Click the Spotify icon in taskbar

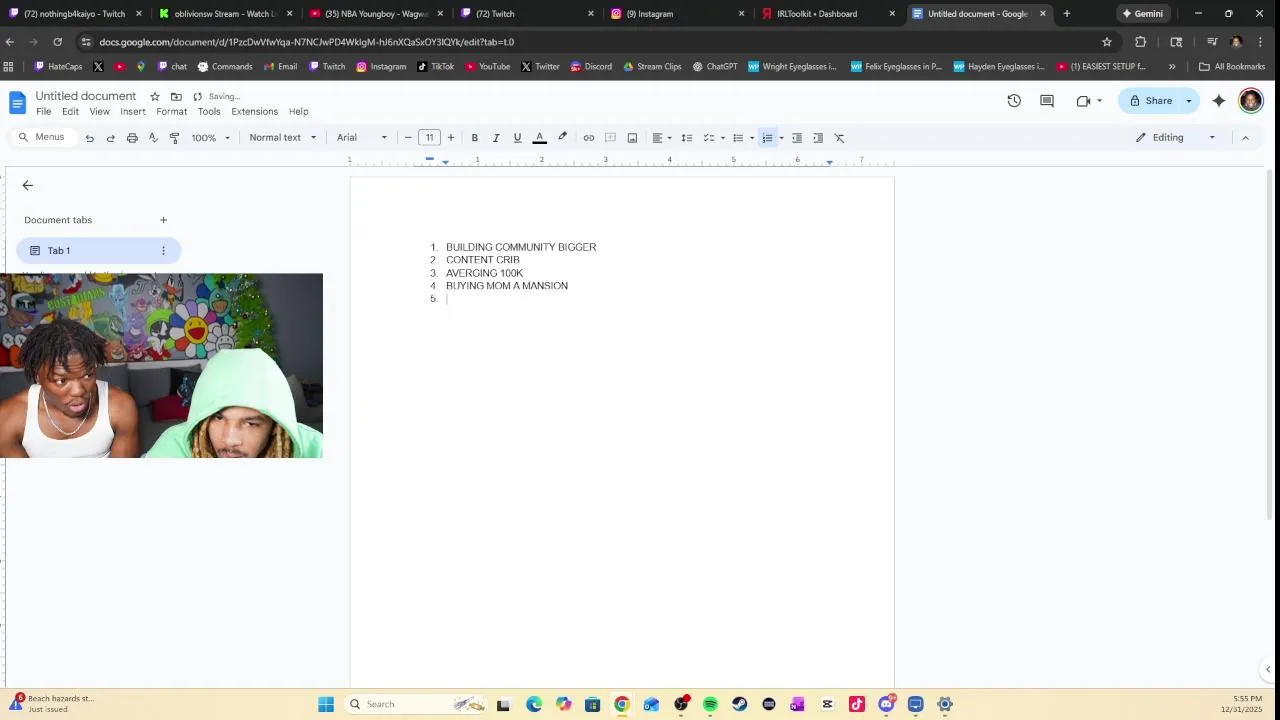pos(710,704)
